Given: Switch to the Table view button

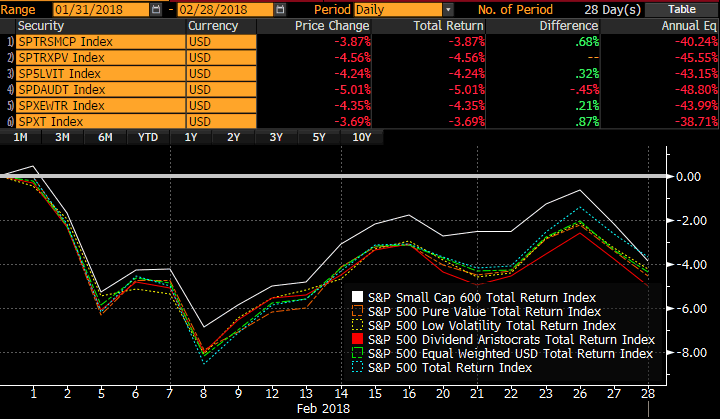Looking at the screenshot, I should point(681,9).
